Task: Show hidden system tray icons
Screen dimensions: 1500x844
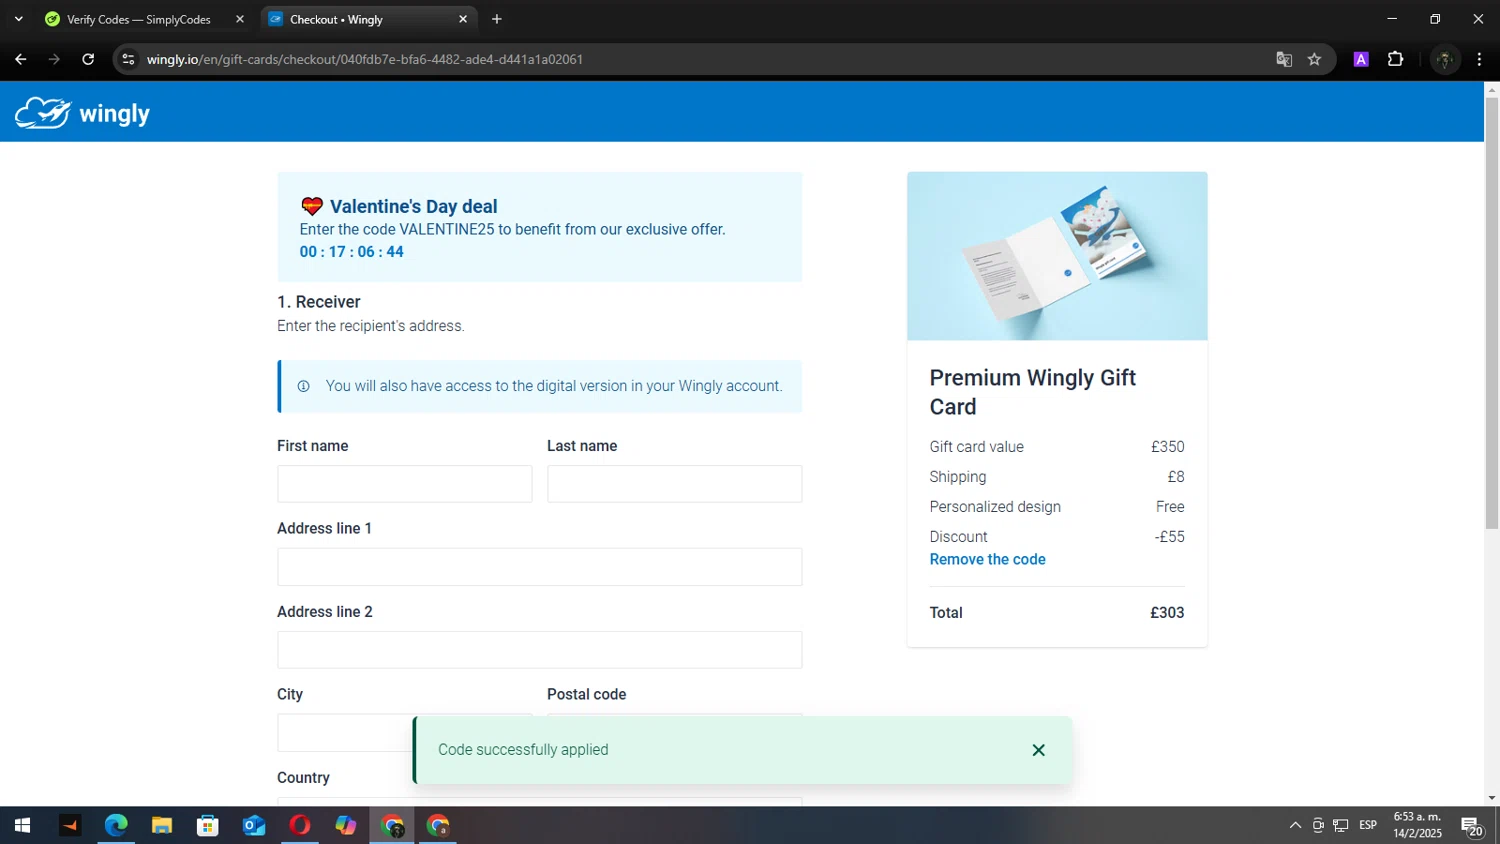Action: (x=1295, y=825)
